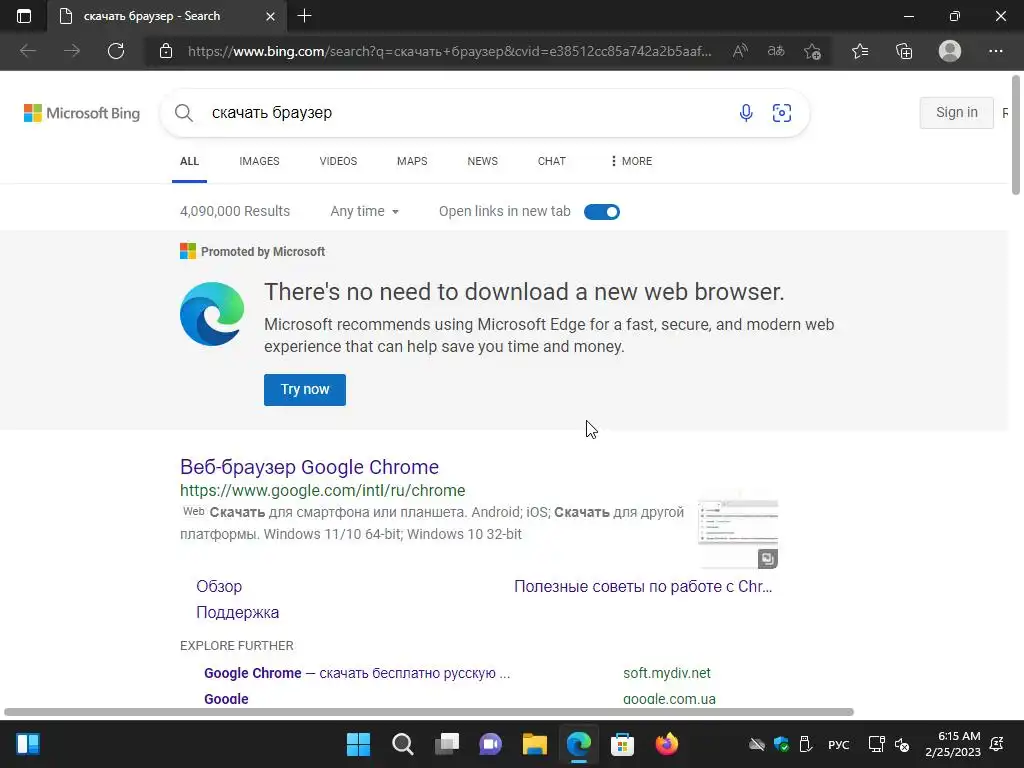This screenshot has height=768, width=1024.
Task: Start voice search with microphone icon
Action: (x=746, y=113)
